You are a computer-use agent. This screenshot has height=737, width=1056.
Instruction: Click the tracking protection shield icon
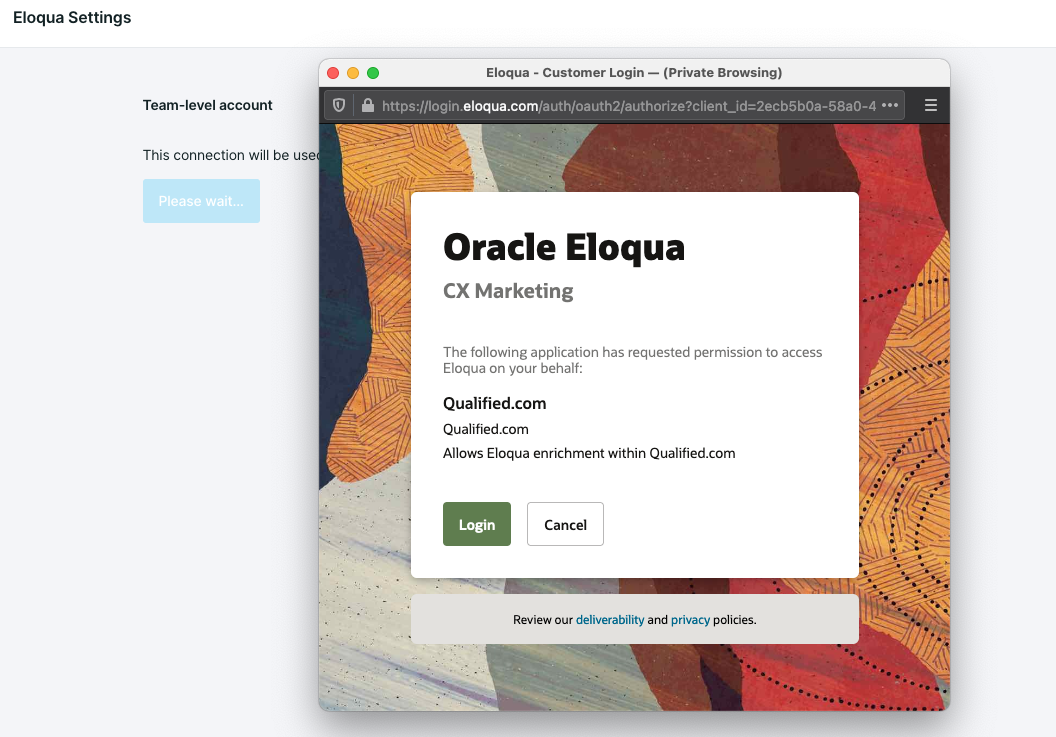pyautogui.click(x=339, y=105)
